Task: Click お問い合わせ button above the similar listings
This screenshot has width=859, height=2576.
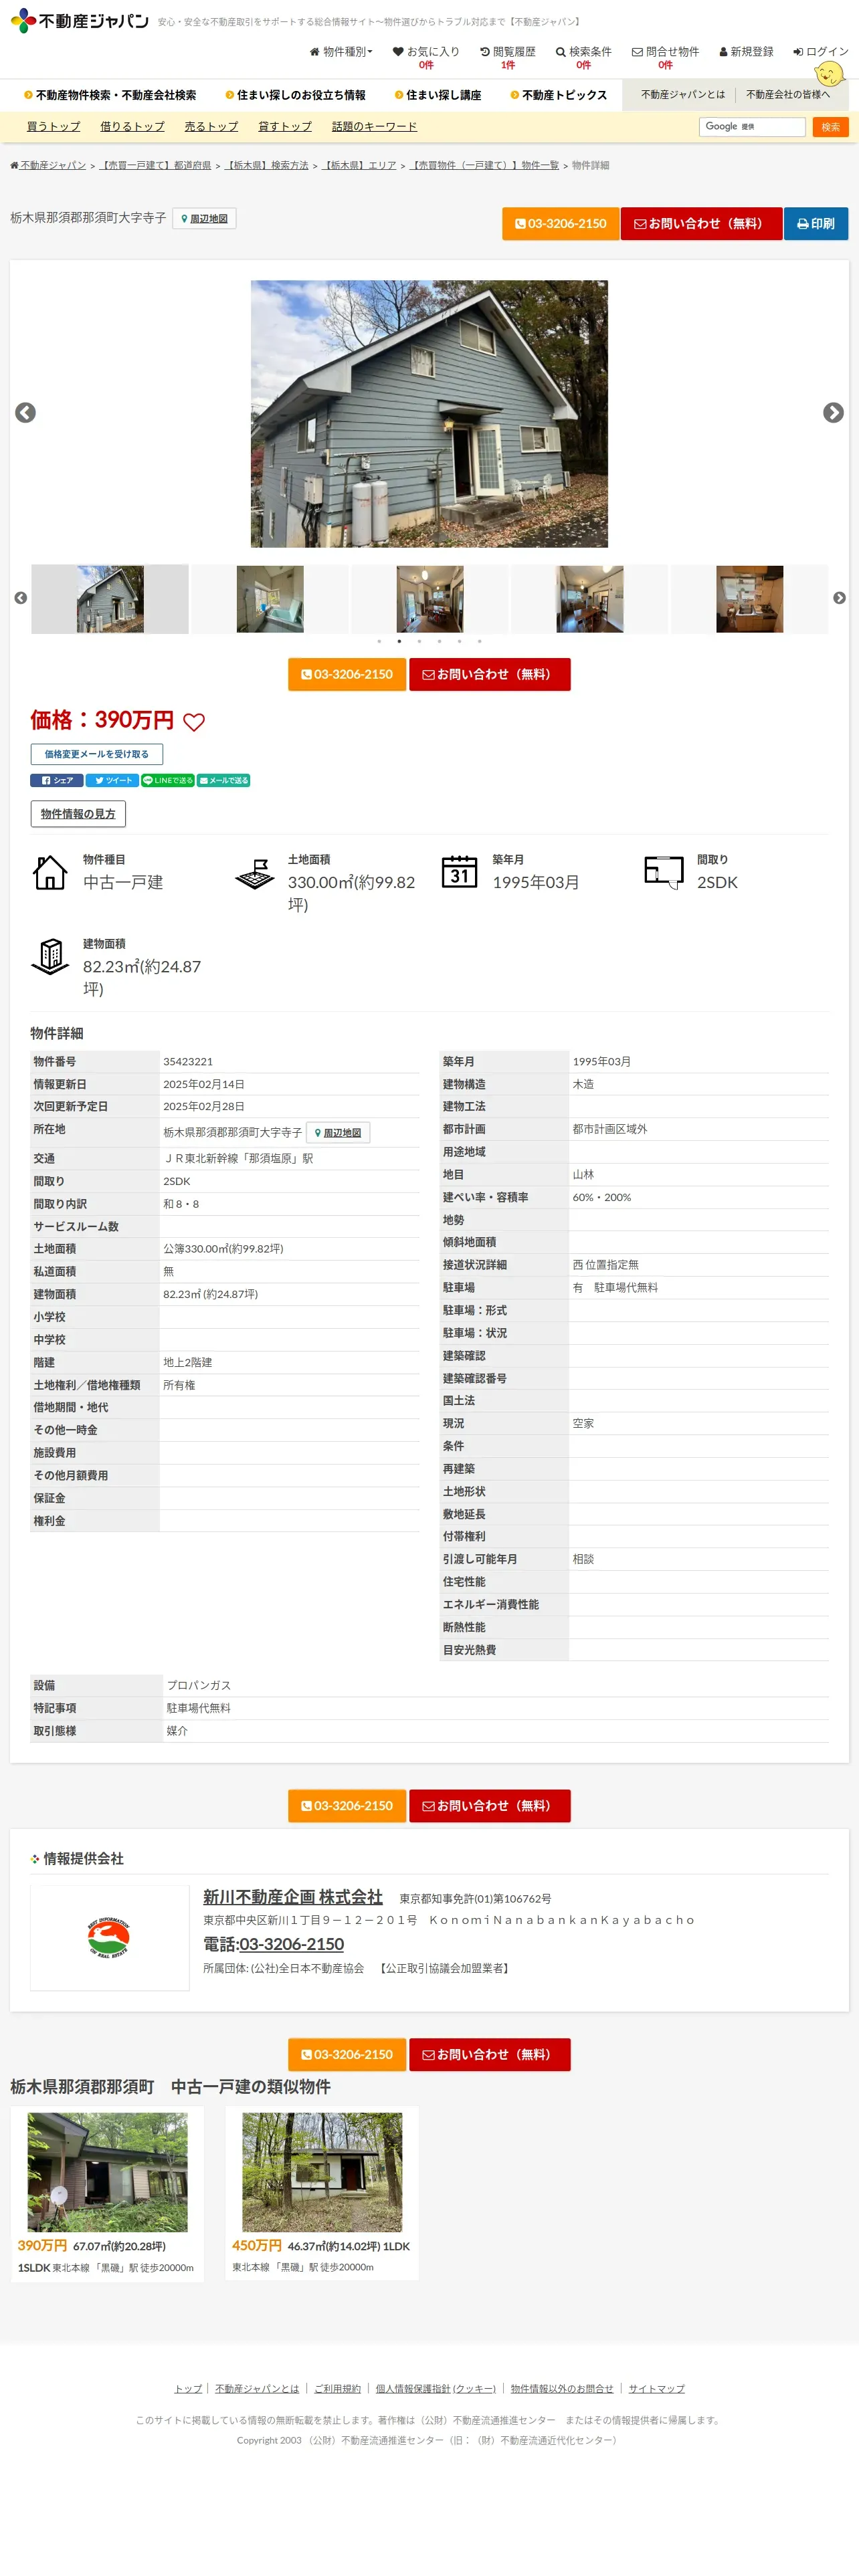Action: (x=489, y=2055)
